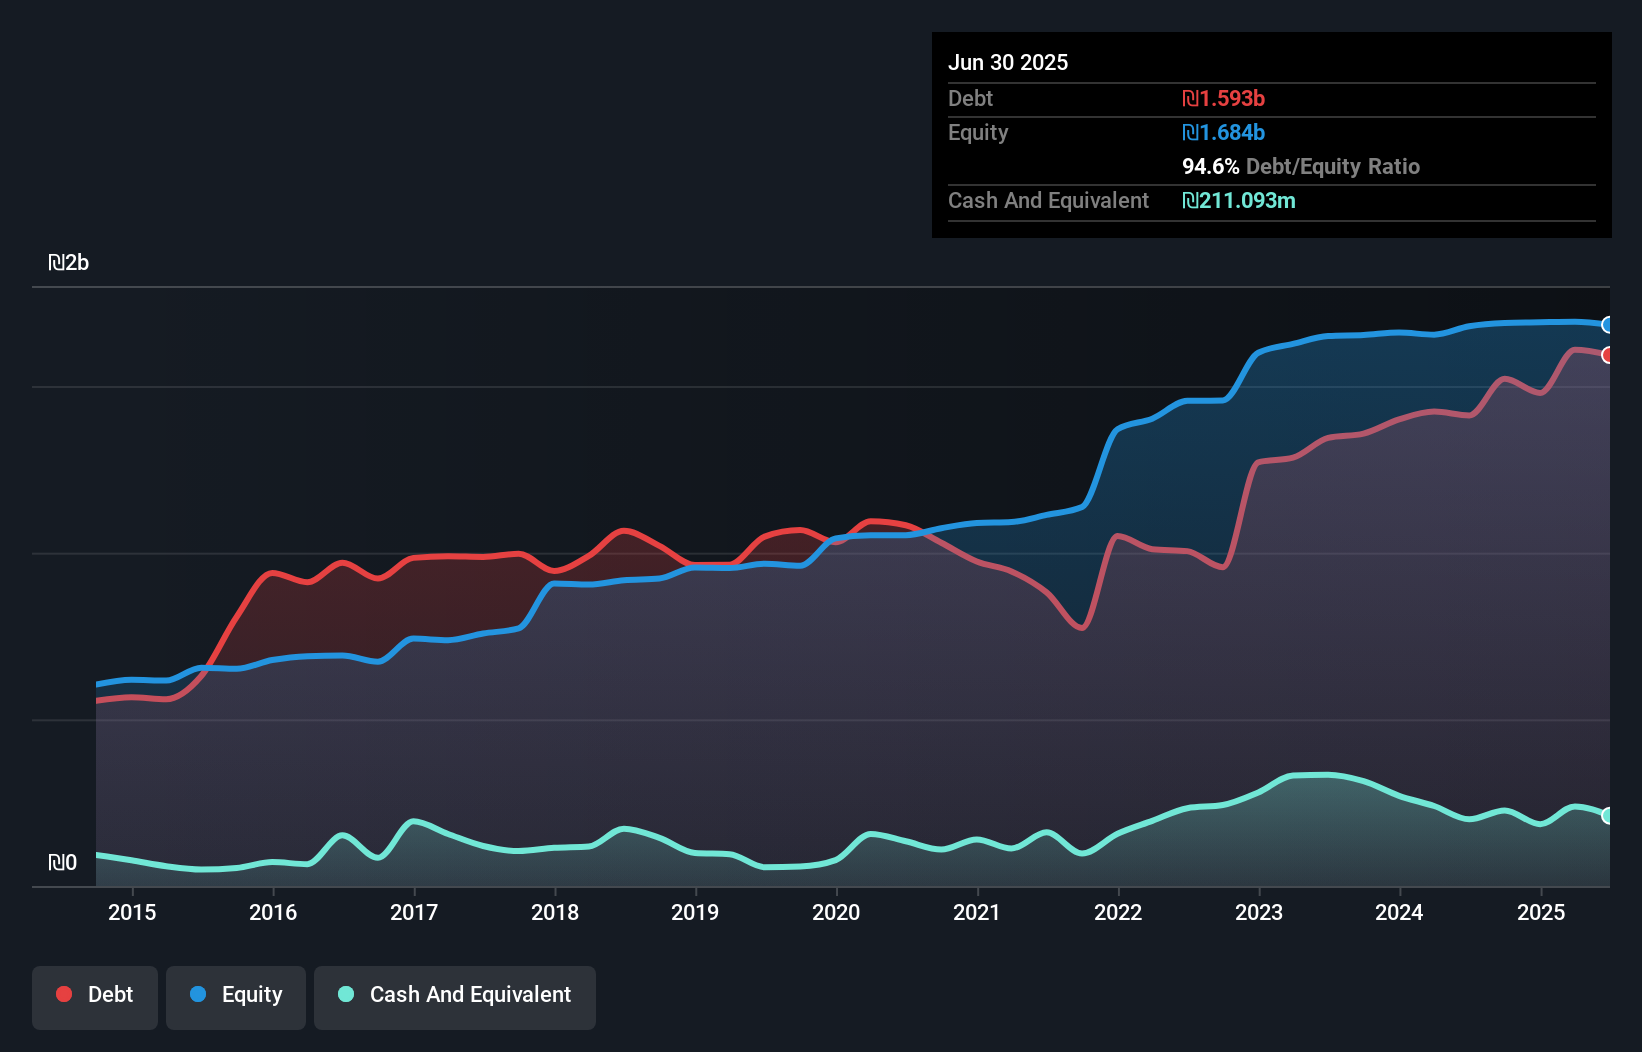Viewport: 1642px width, 1052px height.
Task: Click the shekel symbol on Debt value
Action: point(1190,98)
